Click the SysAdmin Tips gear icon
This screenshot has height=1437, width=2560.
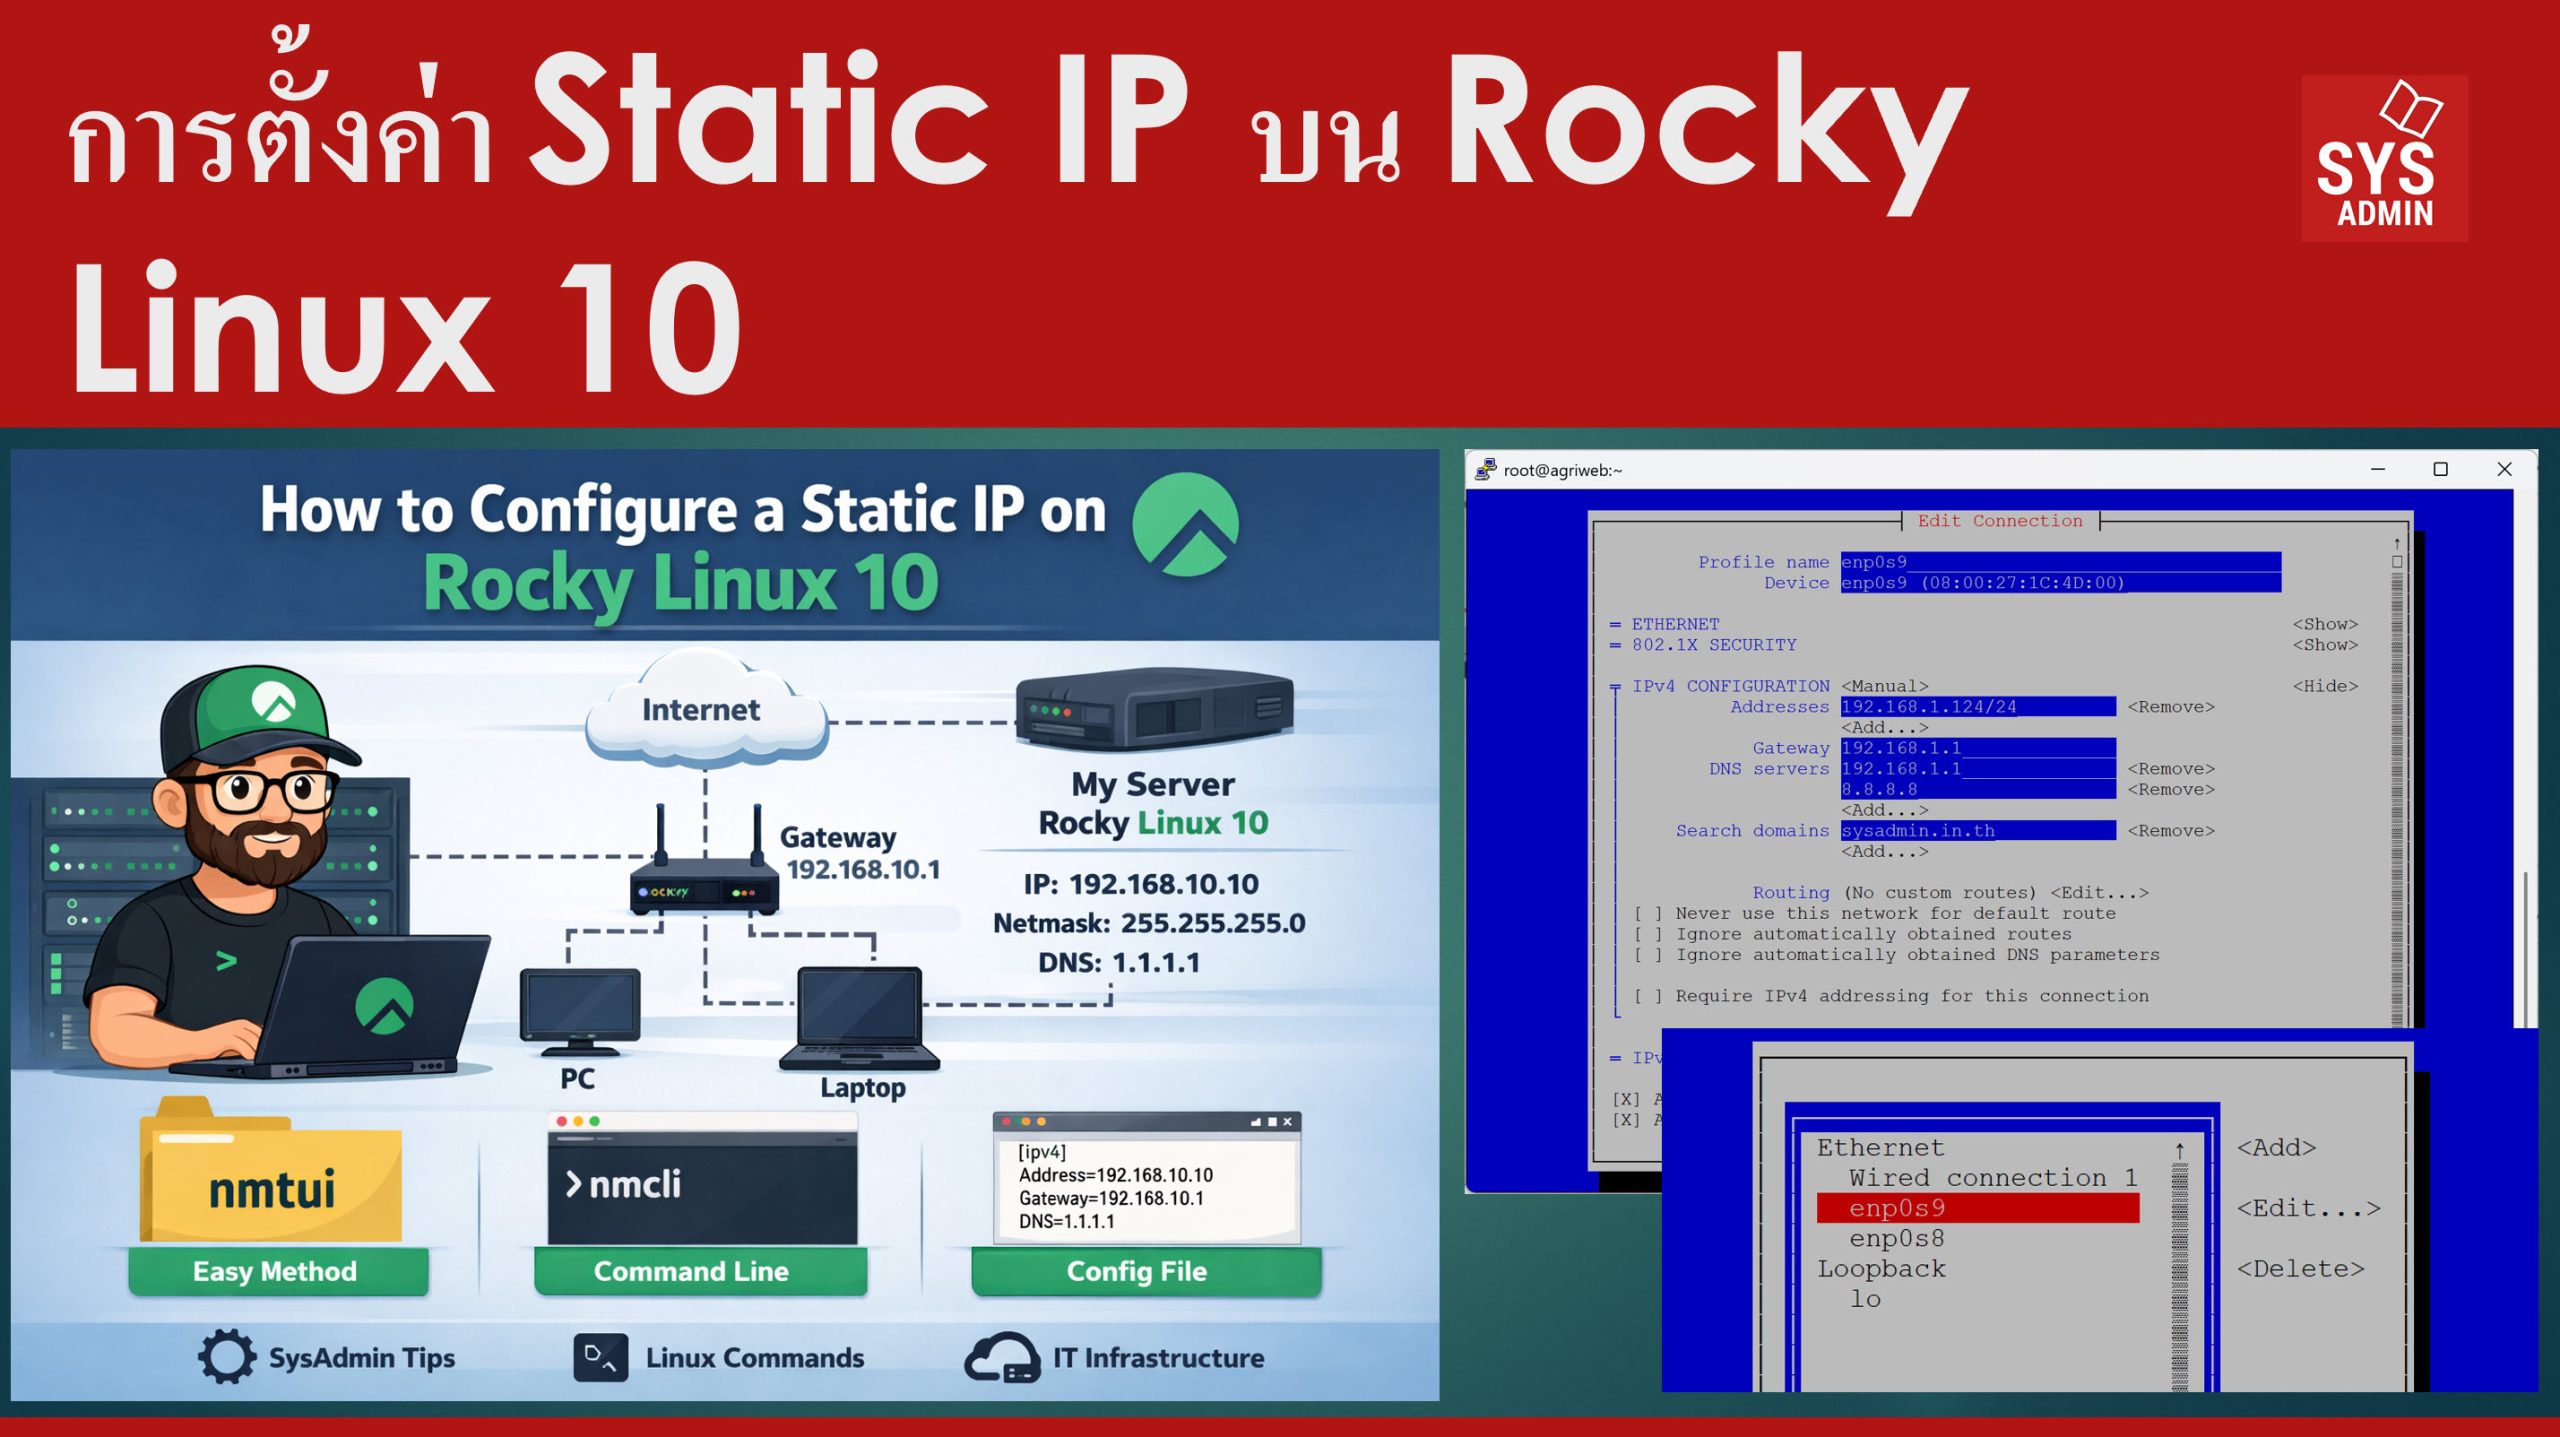(x=226, y=1357)
